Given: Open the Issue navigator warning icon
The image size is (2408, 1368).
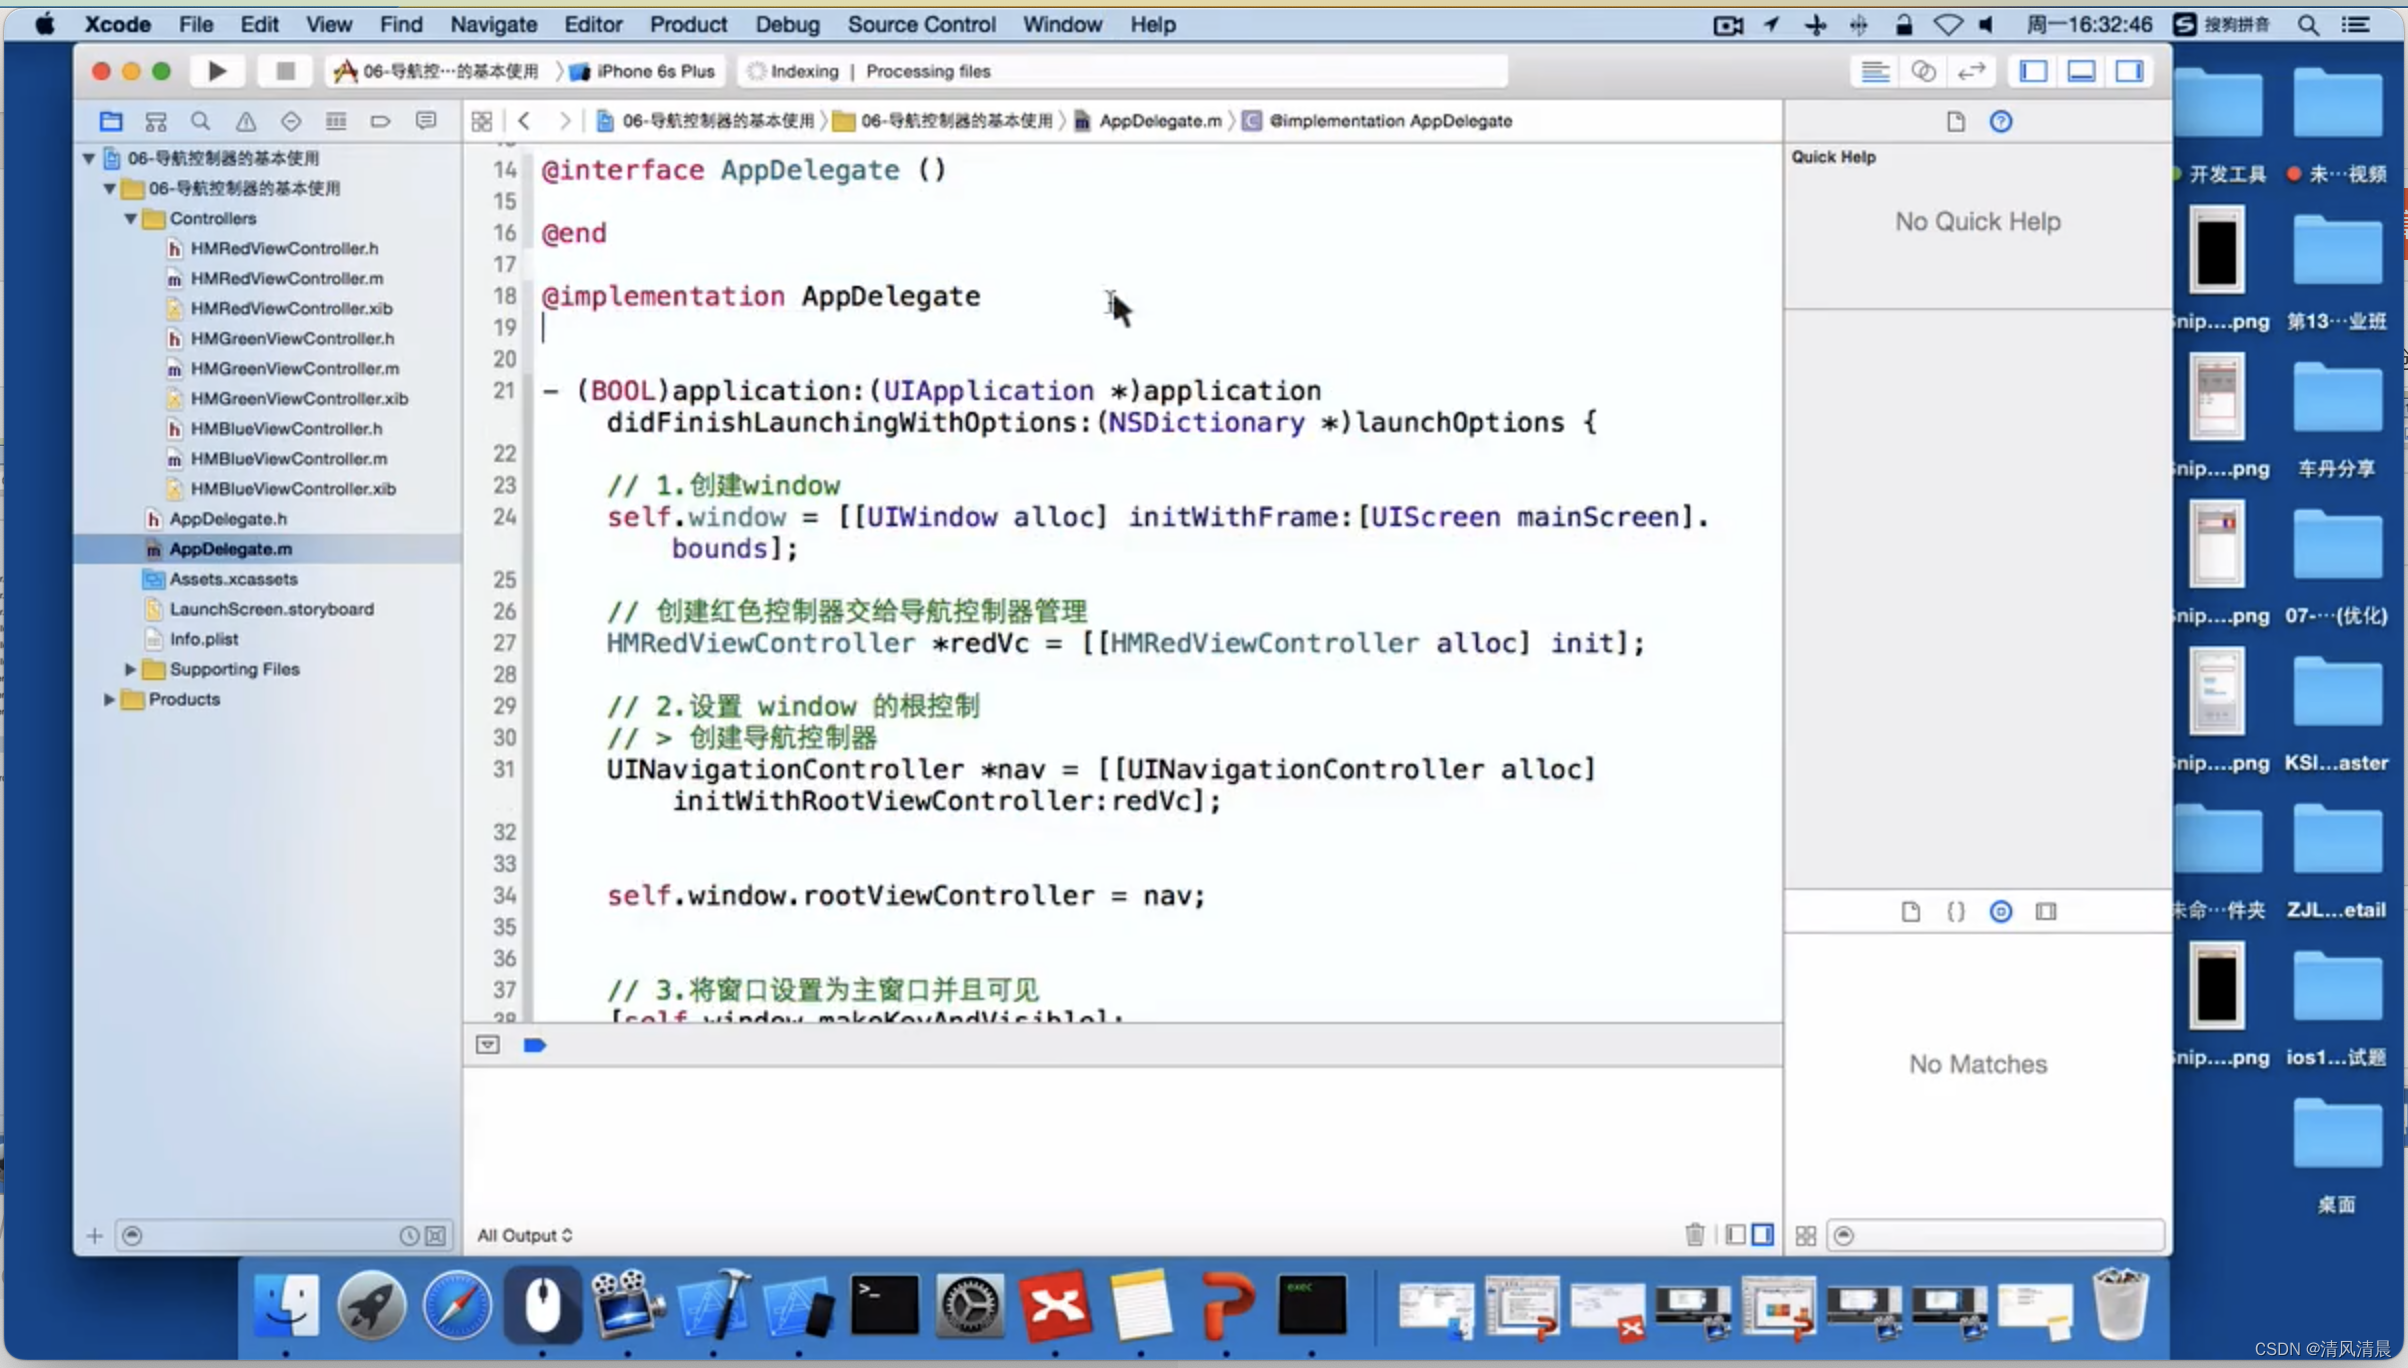Looking at the screenshot, I should click(x=245, y=122).
